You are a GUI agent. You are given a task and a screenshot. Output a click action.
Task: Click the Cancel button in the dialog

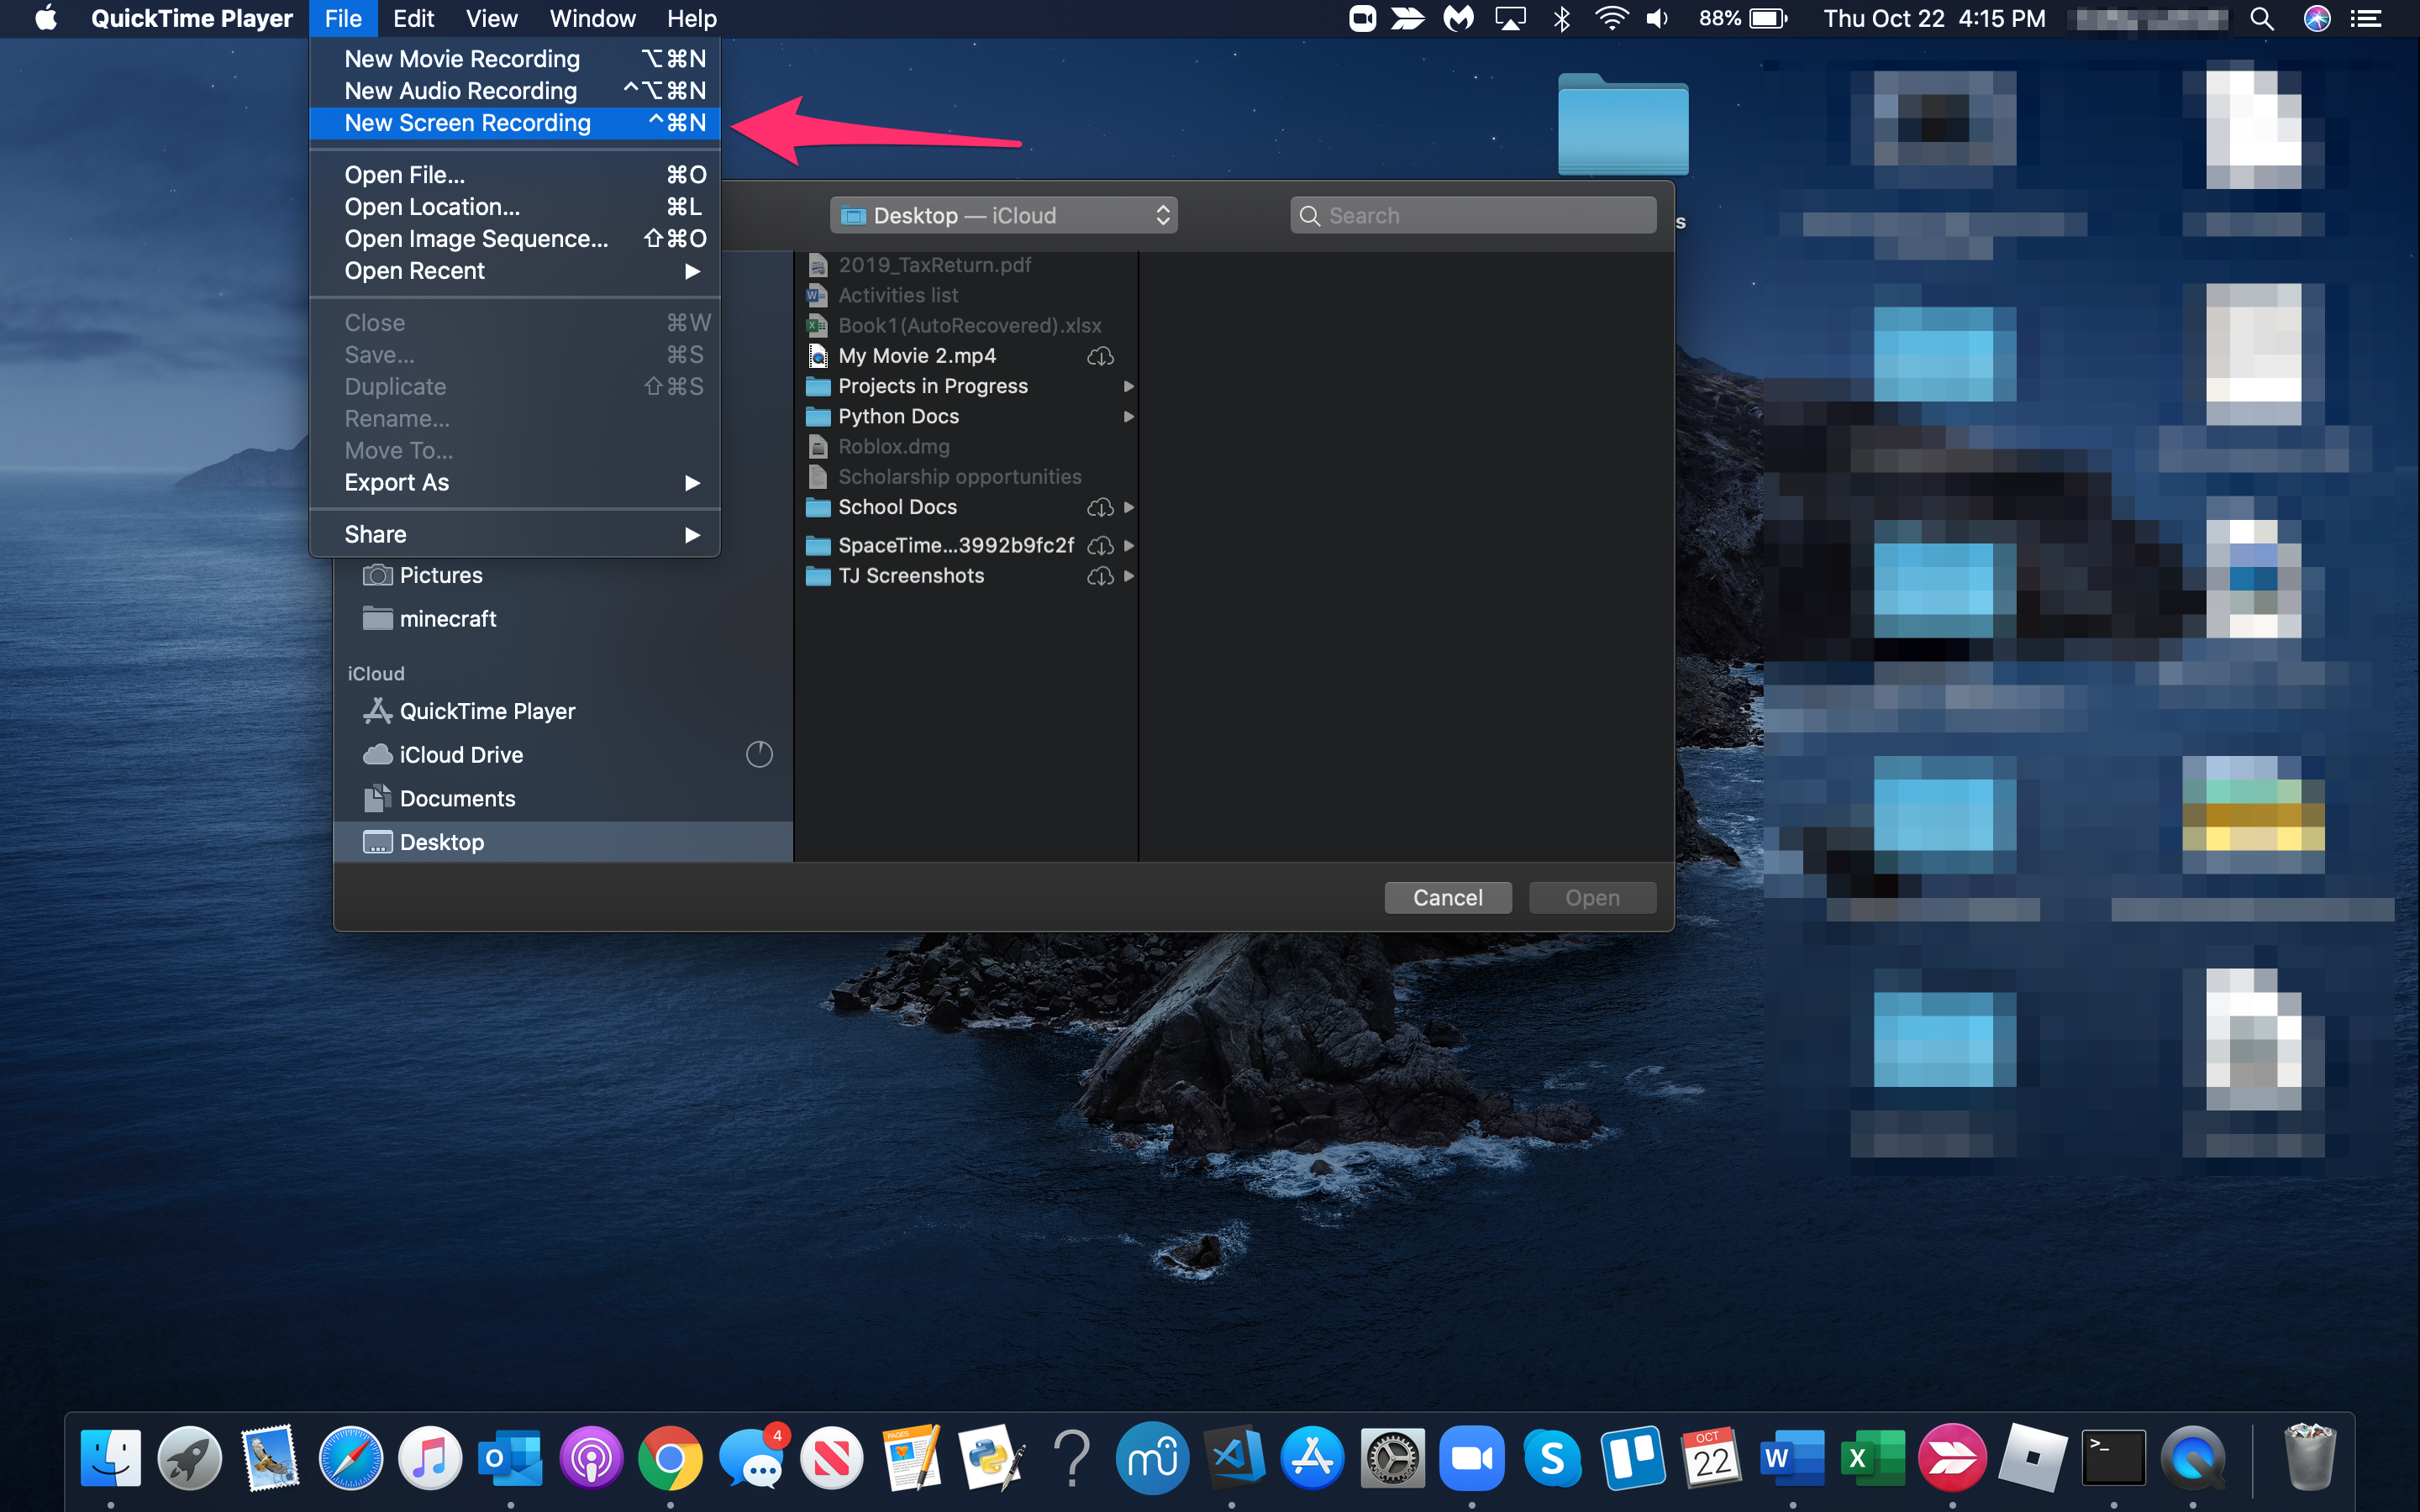coord(1447,898)
